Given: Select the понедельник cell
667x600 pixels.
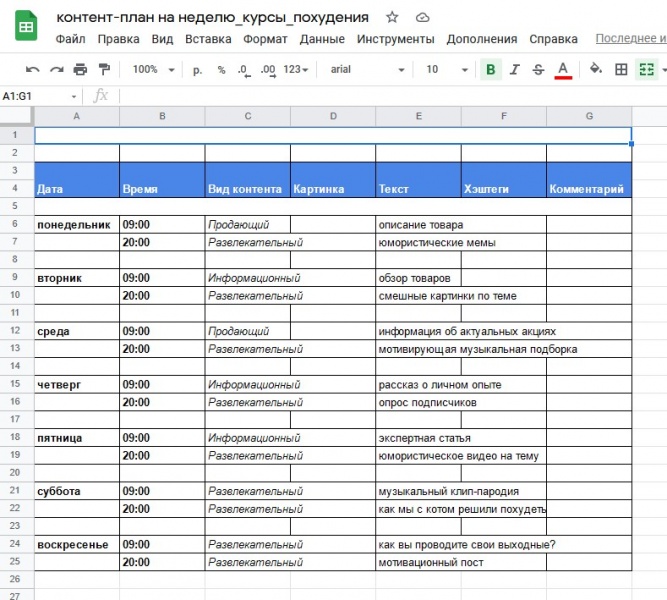Looking at the screenshot, I should point(77,224).
